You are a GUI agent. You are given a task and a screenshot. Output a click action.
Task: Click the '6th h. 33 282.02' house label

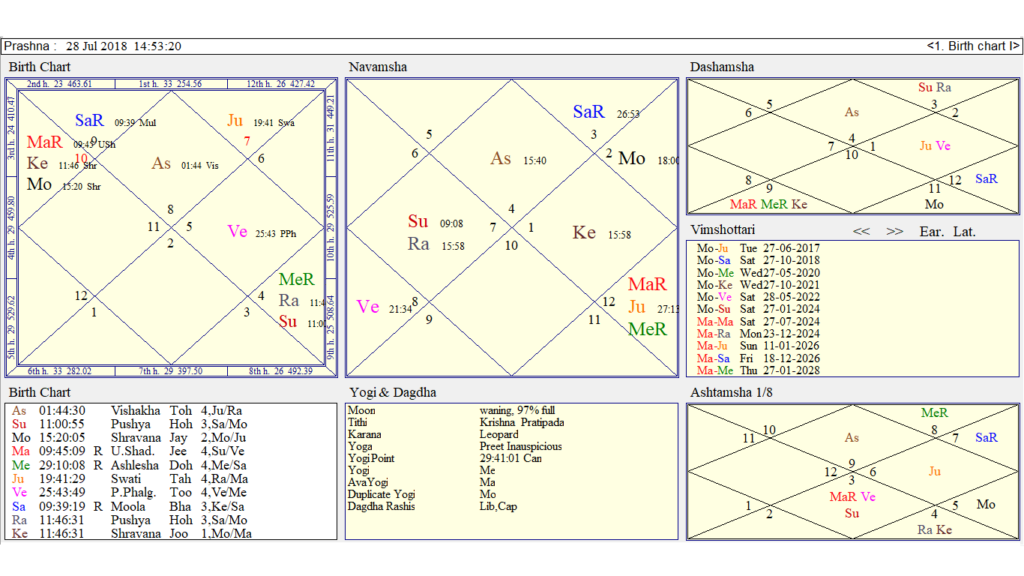tap(59, 372)
